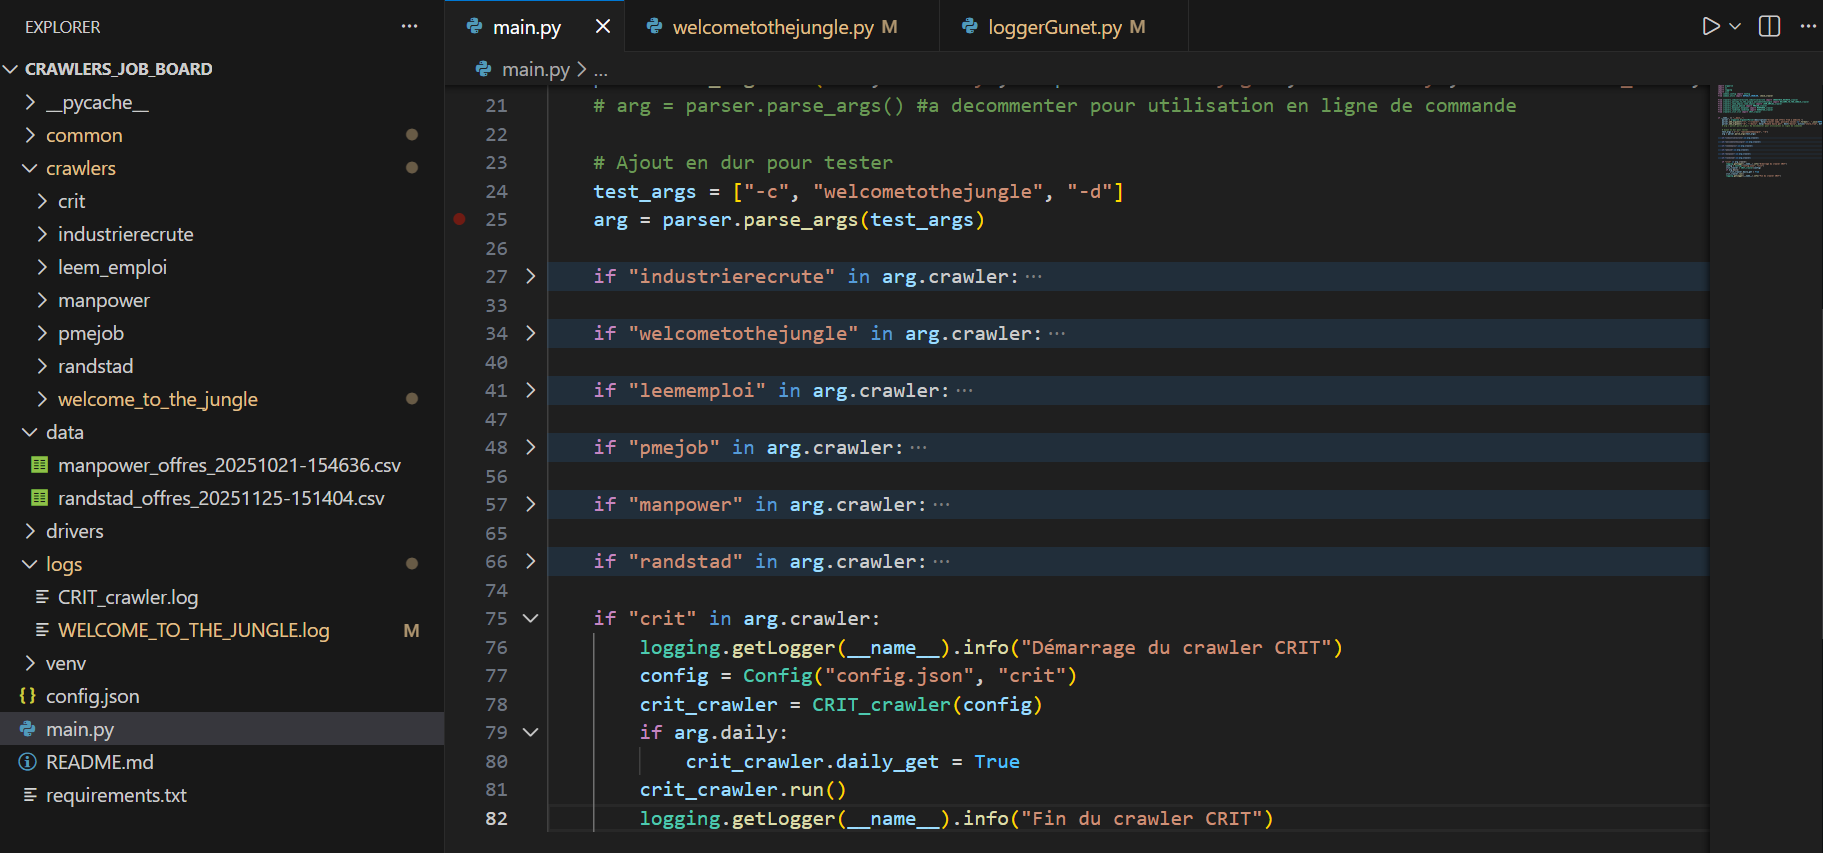The image size is (1823, 853).
Task: Close the main.py tab
Action: [603, 27]
